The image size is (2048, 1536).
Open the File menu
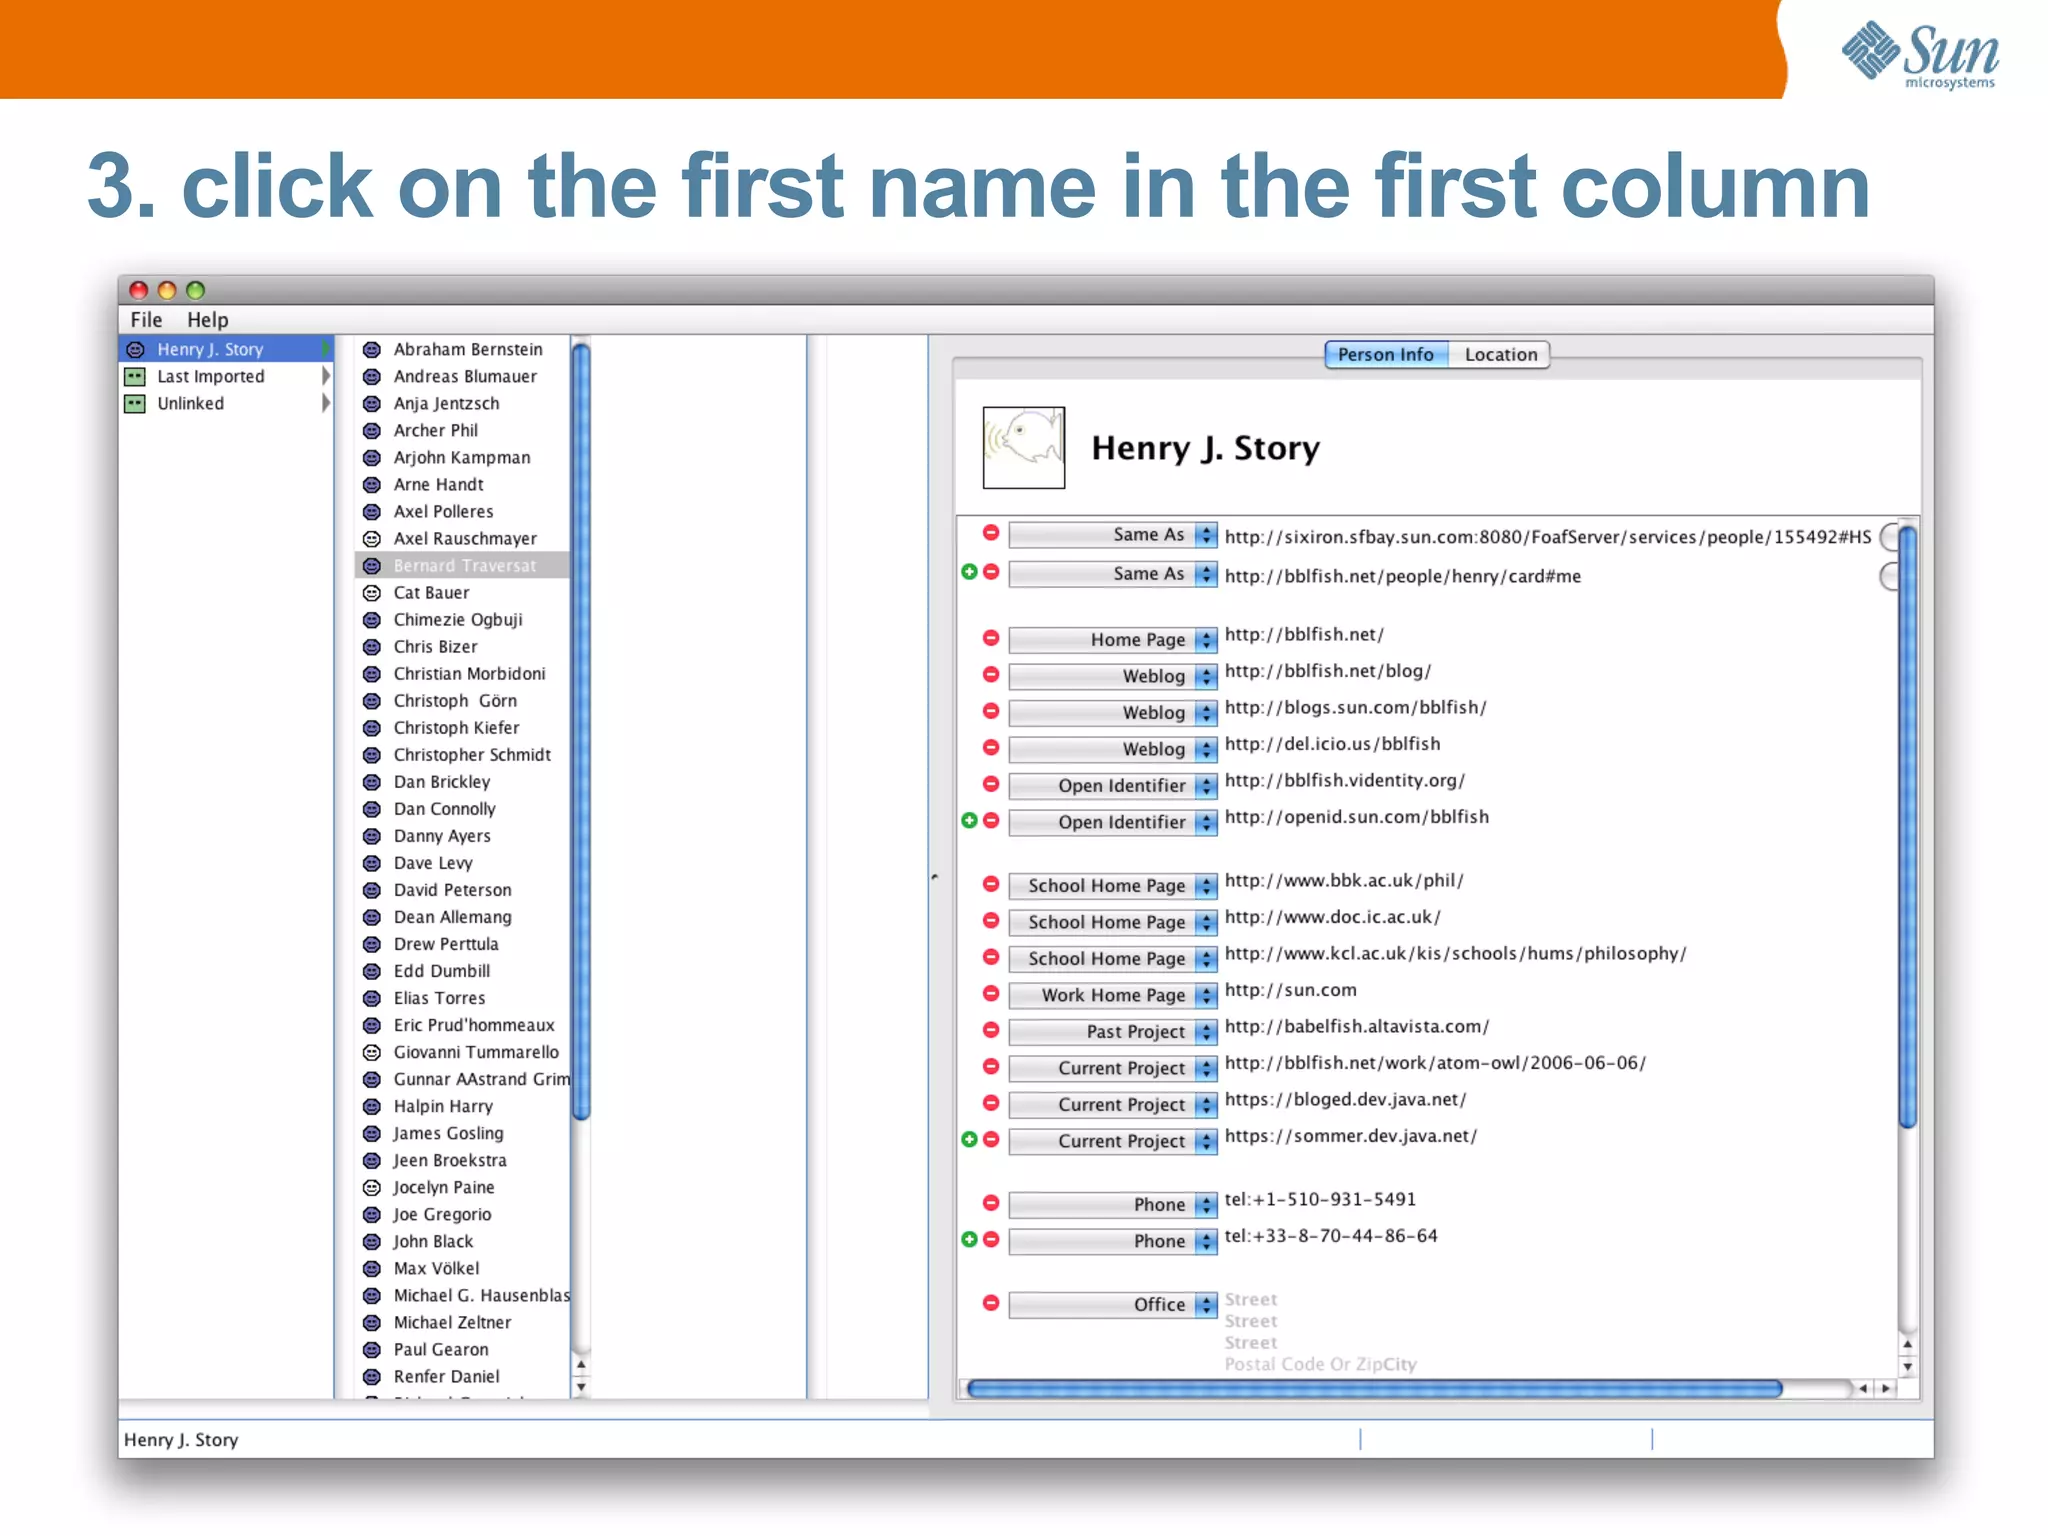pyautogui.click(x=146, y=320)
